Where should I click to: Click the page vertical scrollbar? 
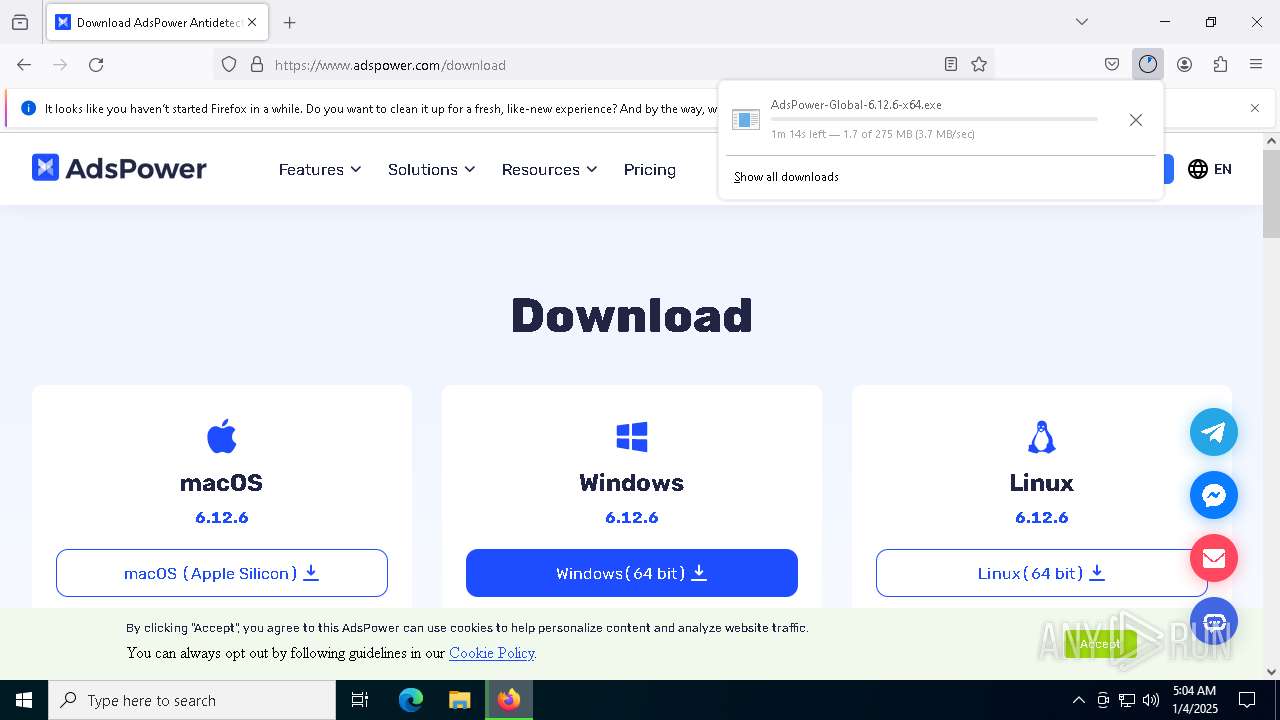coord(1271,194)
